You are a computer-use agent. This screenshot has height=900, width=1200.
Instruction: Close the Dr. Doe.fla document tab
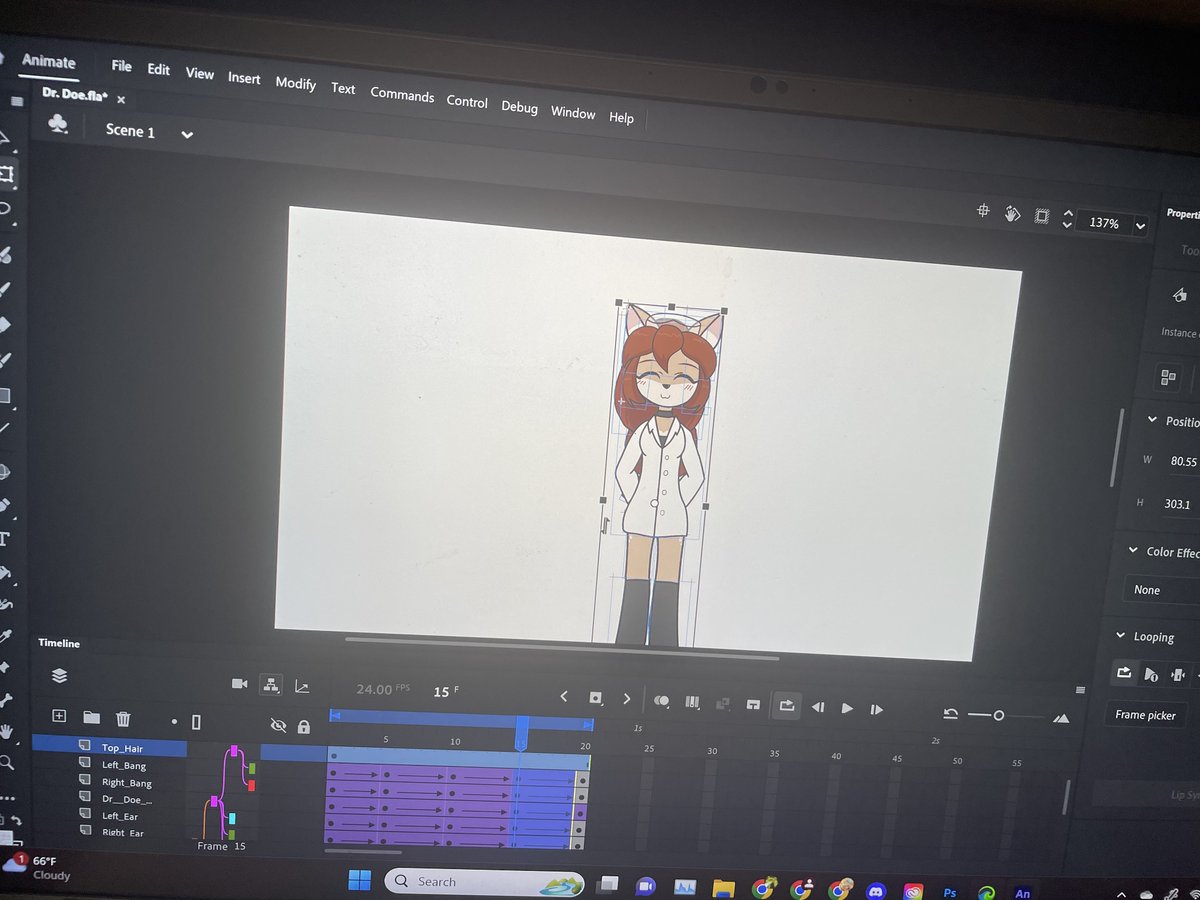(121, 100)
